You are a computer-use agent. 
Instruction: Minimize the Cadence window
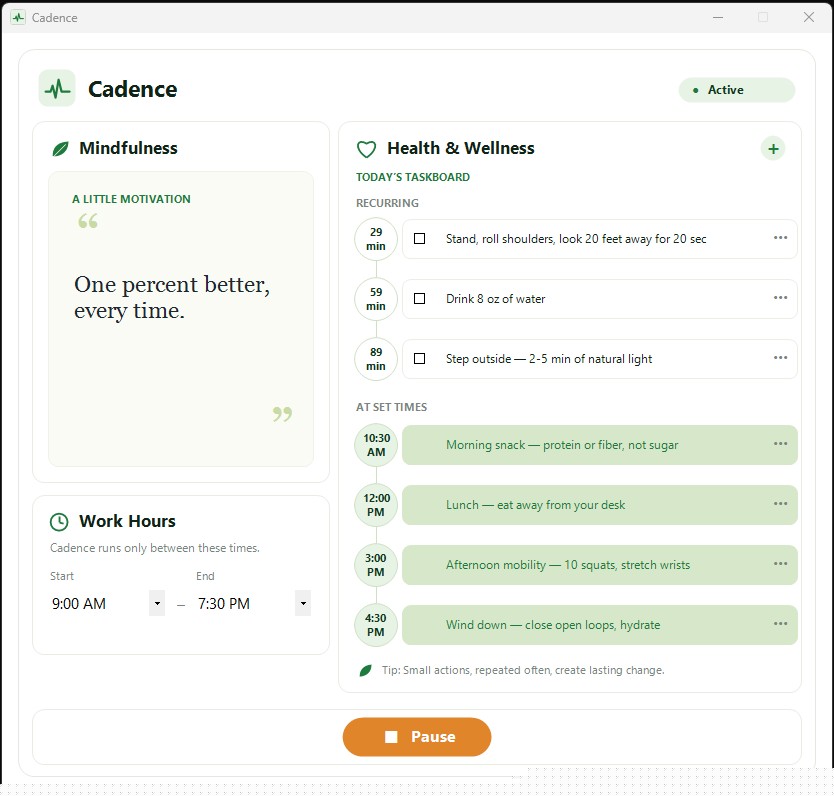[718, 18]
